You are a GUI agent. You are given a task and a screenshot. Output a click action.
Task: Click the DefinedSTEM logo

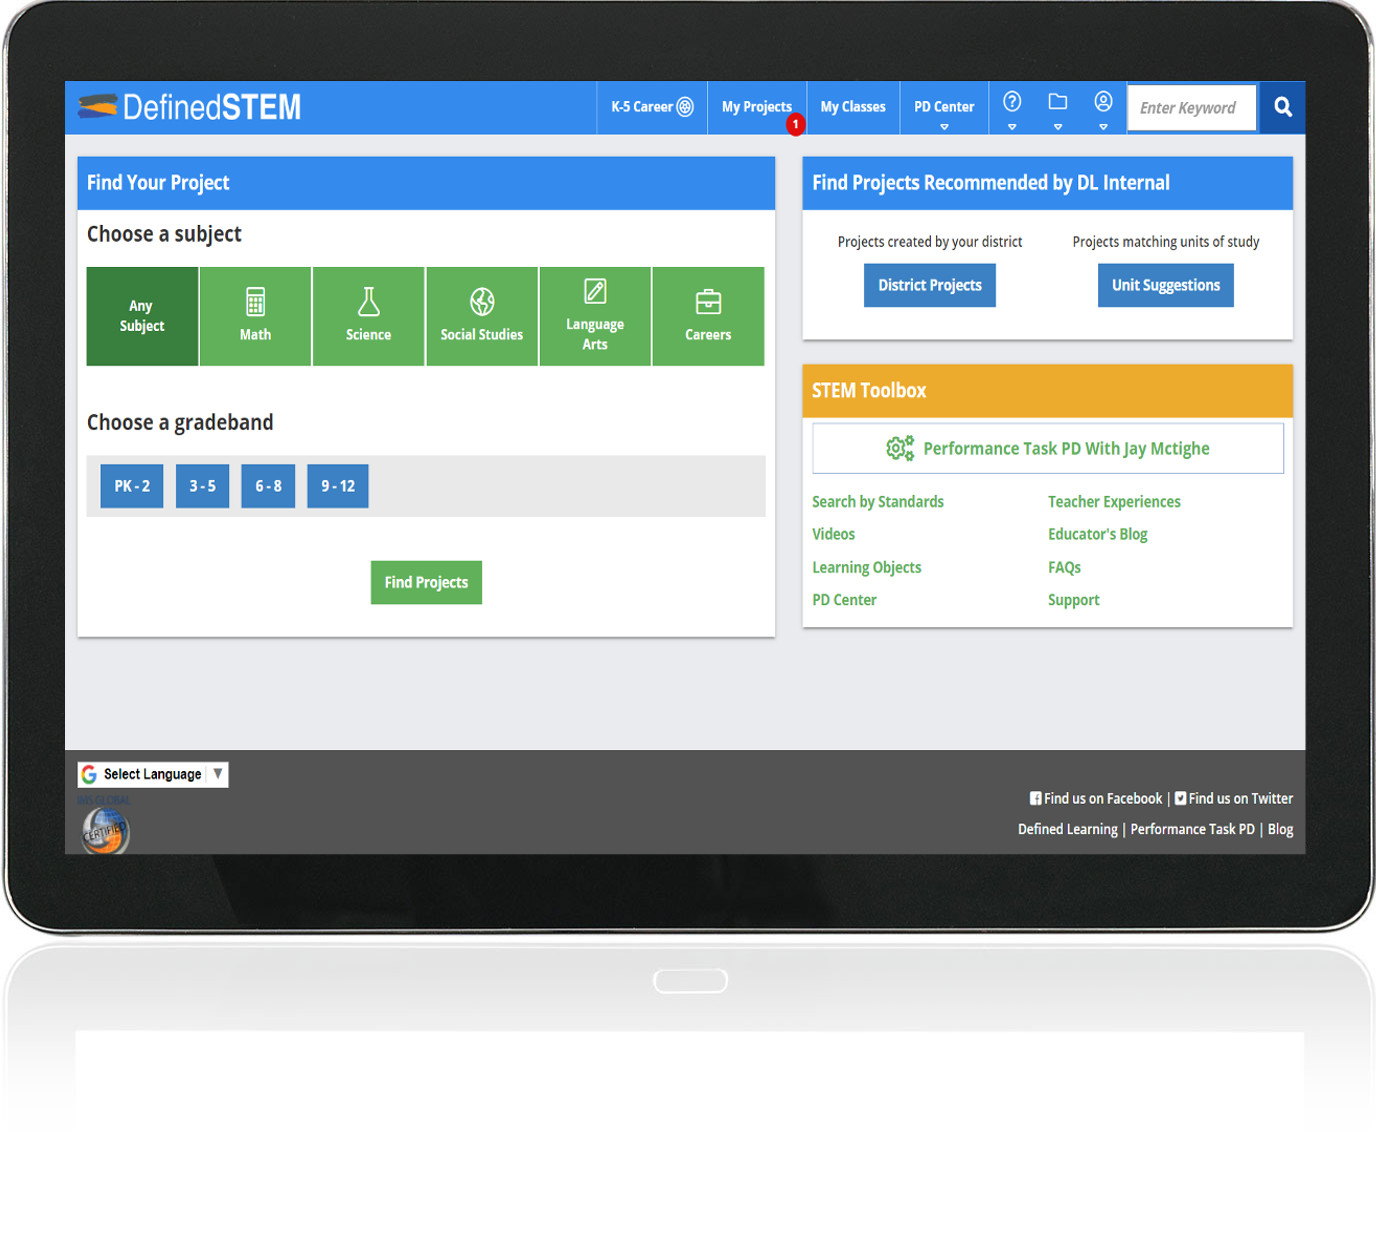pos(189,107)
